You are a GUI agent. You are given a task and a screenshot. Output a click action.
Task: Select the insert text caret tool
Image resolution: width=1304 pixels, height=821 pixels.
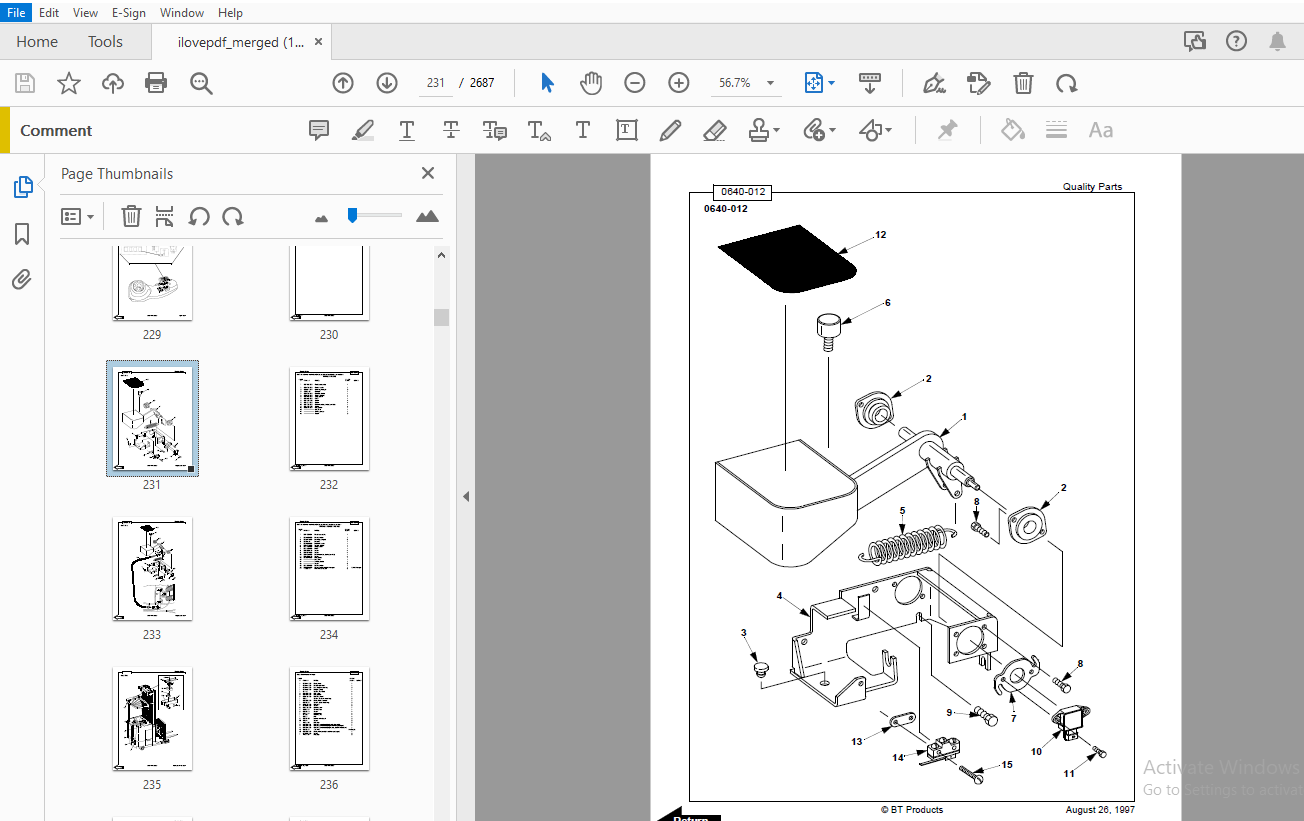tap(539, 130)
